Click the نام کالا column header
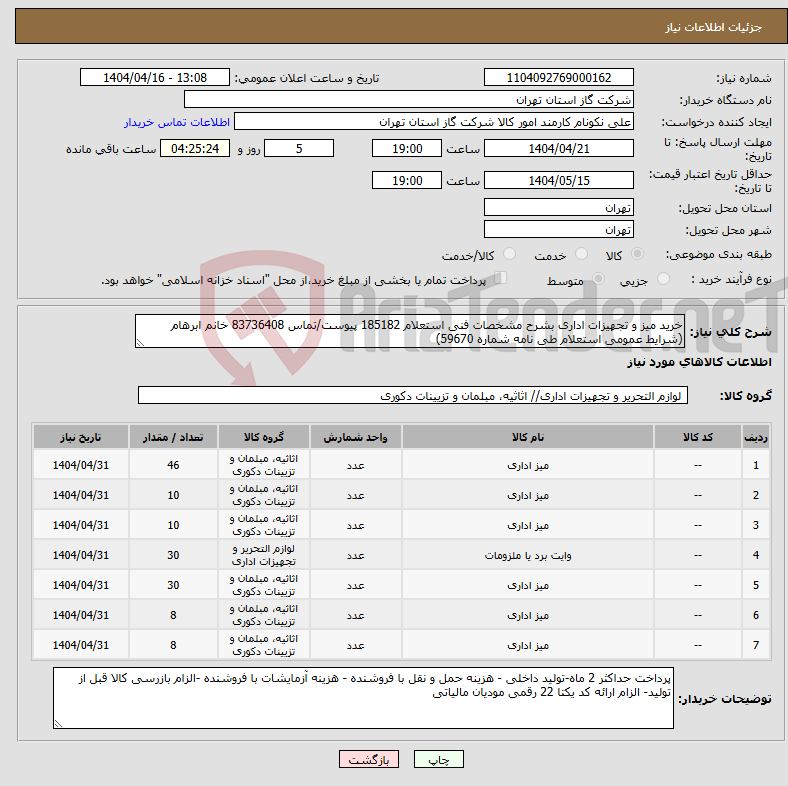 pyautogui.click(x=528, y=437)
